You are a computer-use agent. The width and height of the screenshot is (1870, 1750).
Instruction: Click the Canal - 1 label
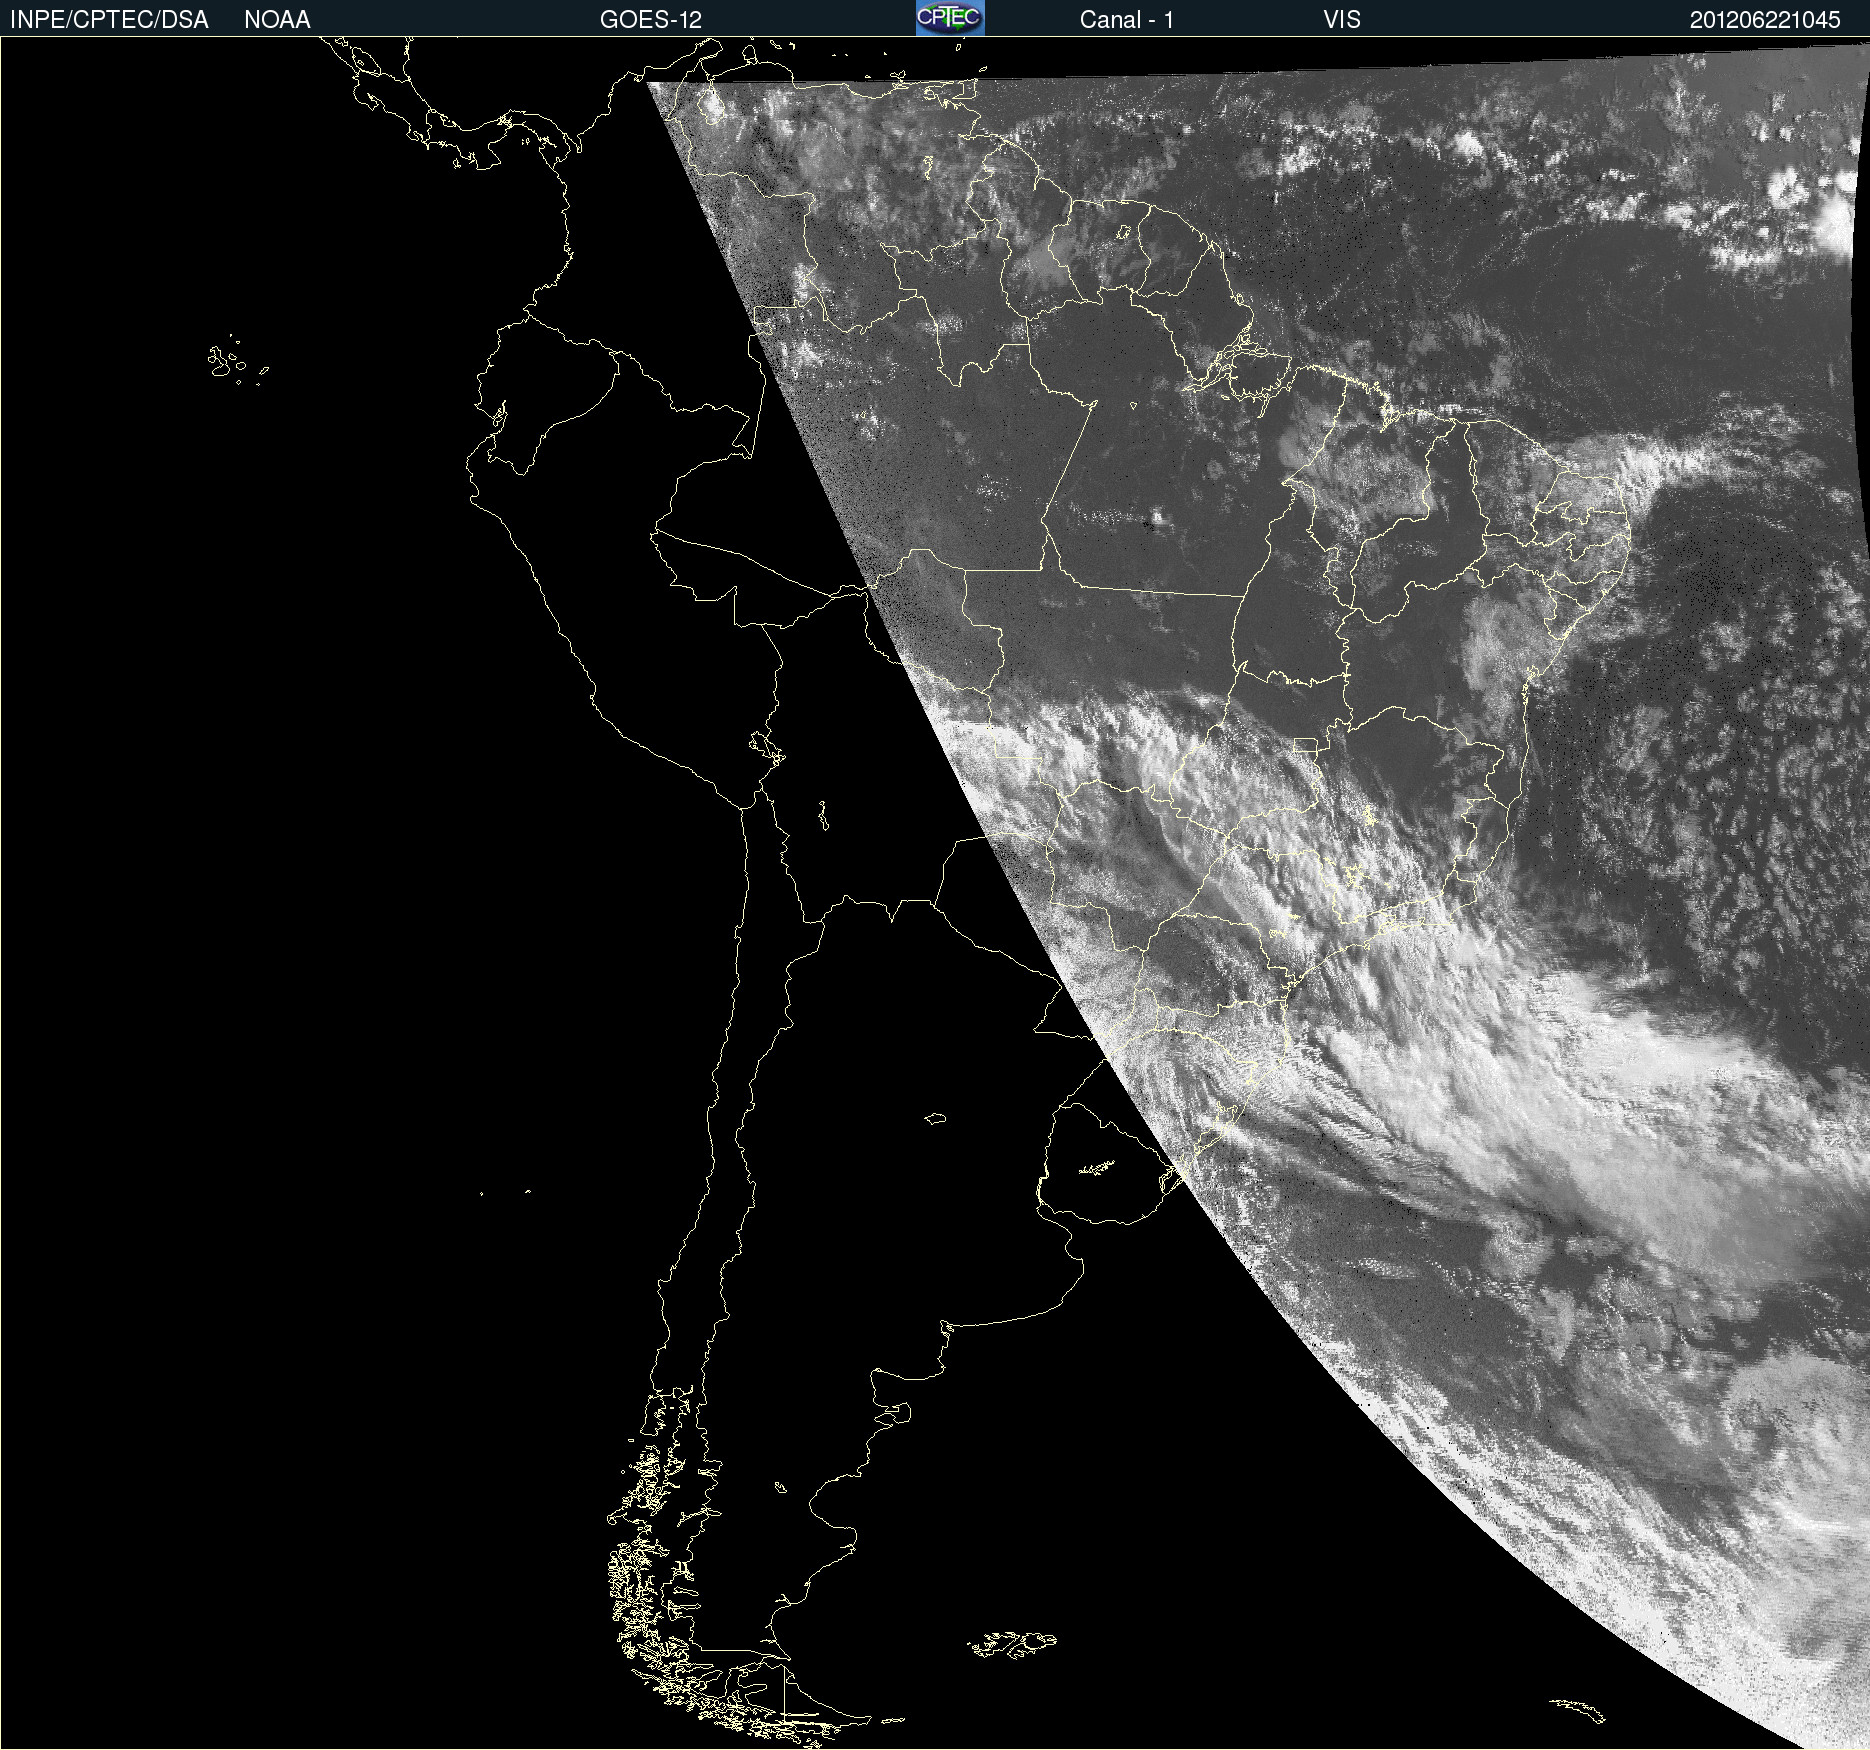coord(1126,20)
